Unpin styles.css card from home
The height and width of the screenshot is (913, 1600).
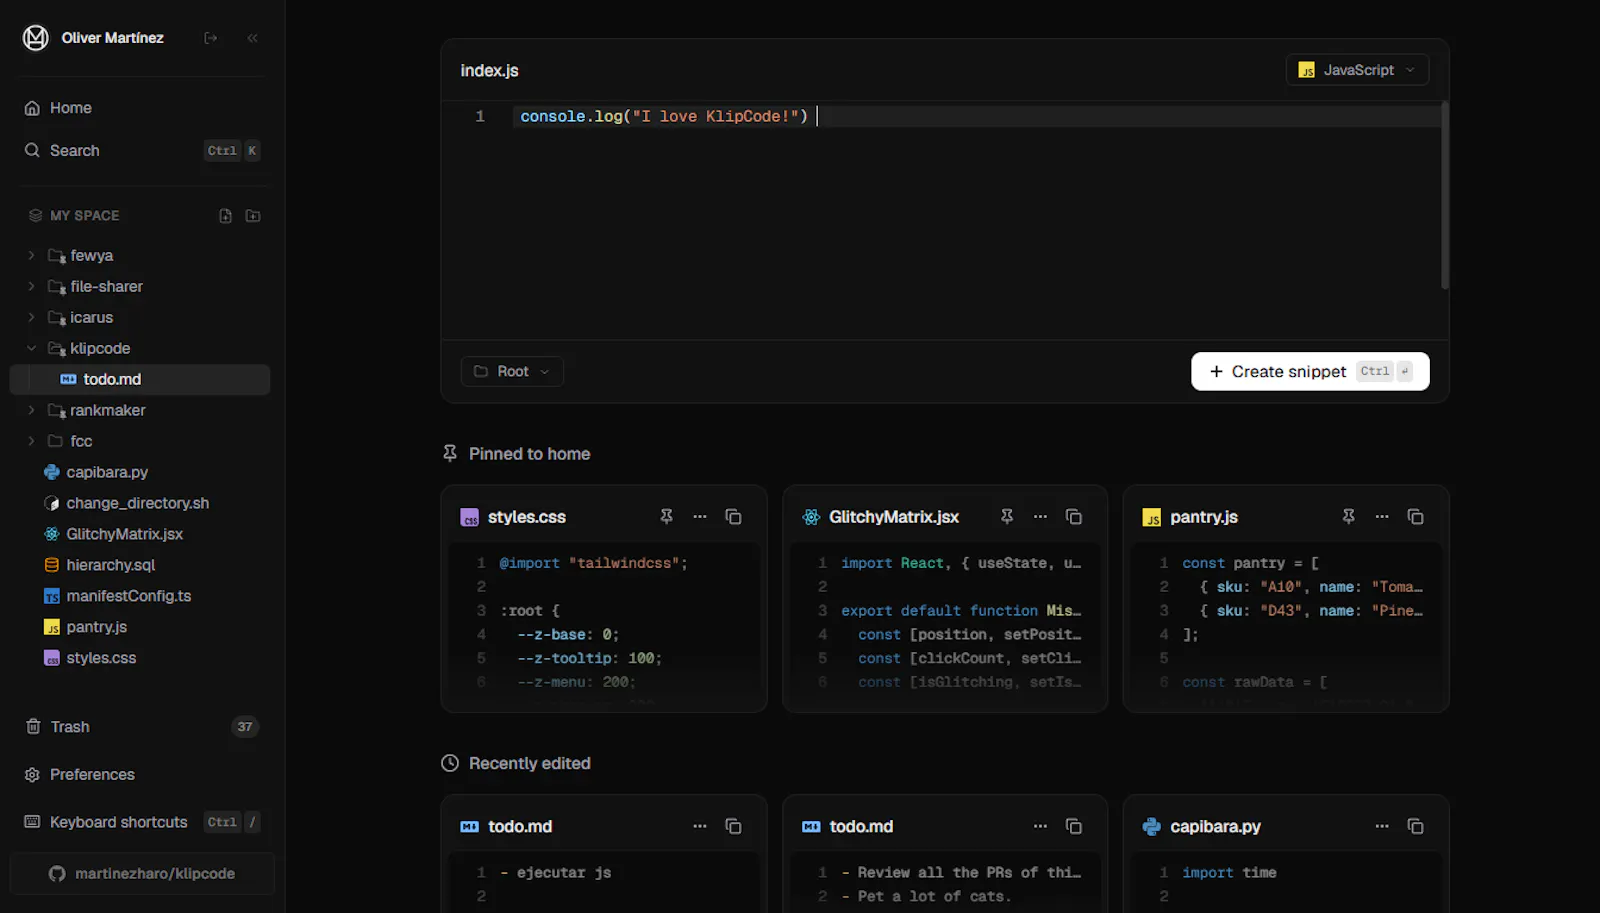[x=666, y=517]
